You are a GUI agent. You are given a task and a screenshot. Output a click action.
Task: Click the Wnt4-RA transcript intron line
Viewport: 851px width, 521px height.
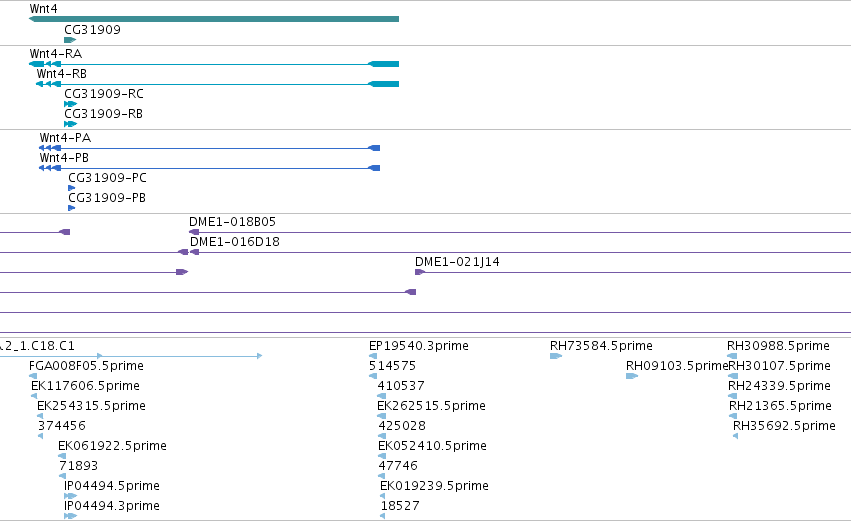(x=214, y=64)
